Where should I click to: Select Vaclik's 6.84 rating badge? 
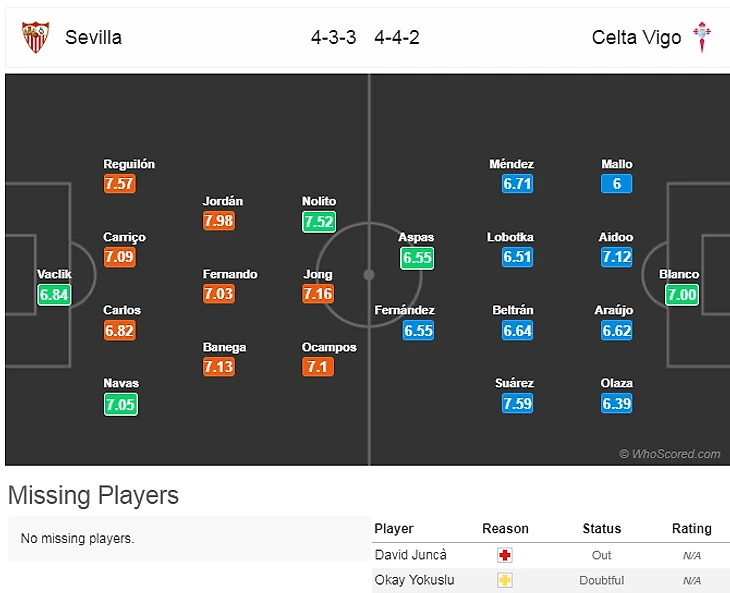point(54,294)
